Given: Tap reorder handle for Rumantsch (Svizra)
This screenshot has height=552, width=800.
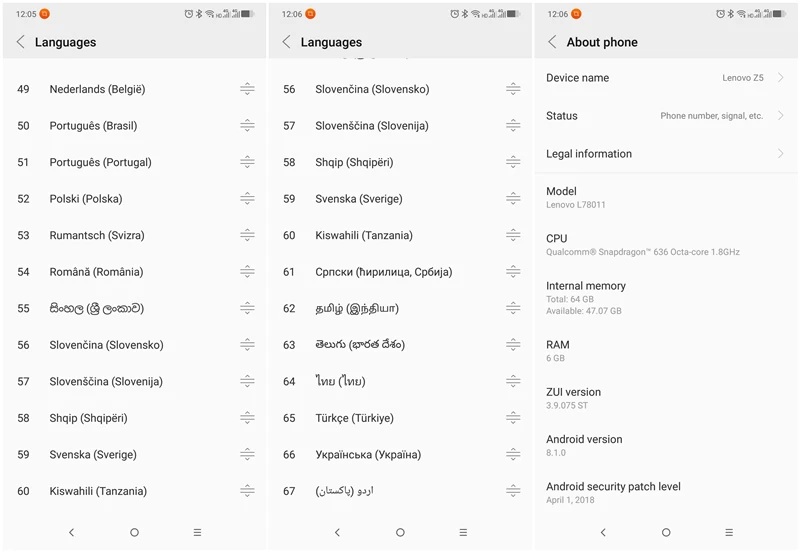Looking at the screenshot, I should pos(247,235).
